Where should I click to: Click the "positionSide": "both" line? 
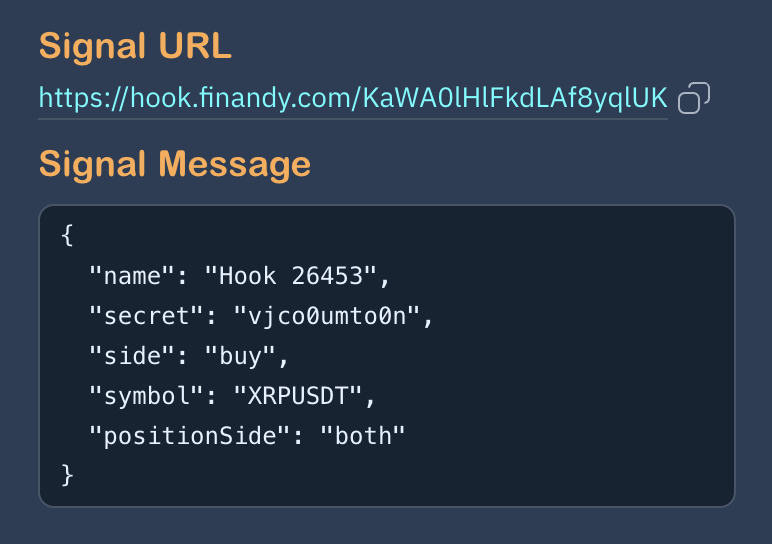[x=247, y=436]
